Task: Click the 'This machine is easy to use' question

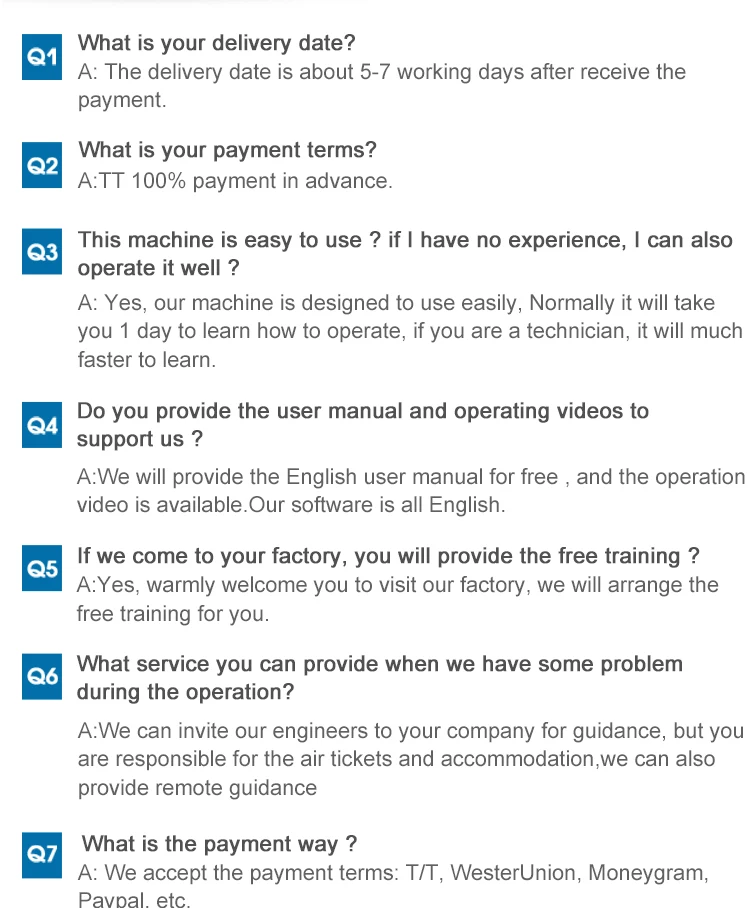Action: pyautogui.click(x=405, y=254)
